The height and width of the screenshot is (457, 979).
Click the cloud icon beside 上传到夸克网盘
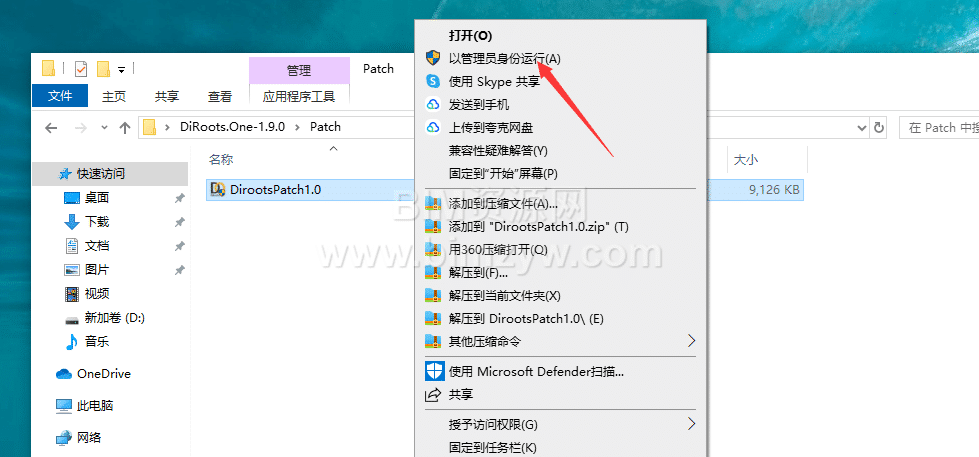433,127
